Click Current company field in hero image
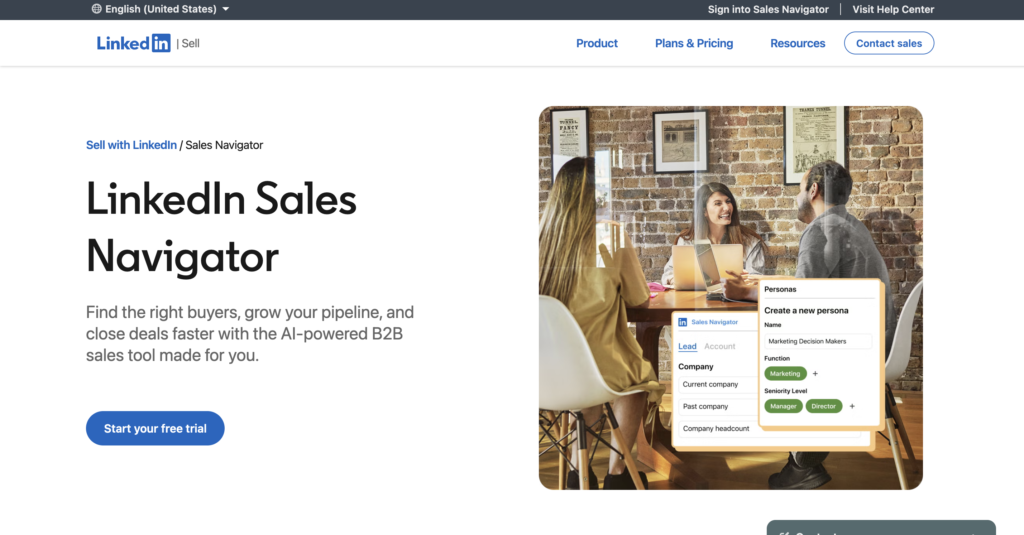1024x535 pixels. coord(717,384)
